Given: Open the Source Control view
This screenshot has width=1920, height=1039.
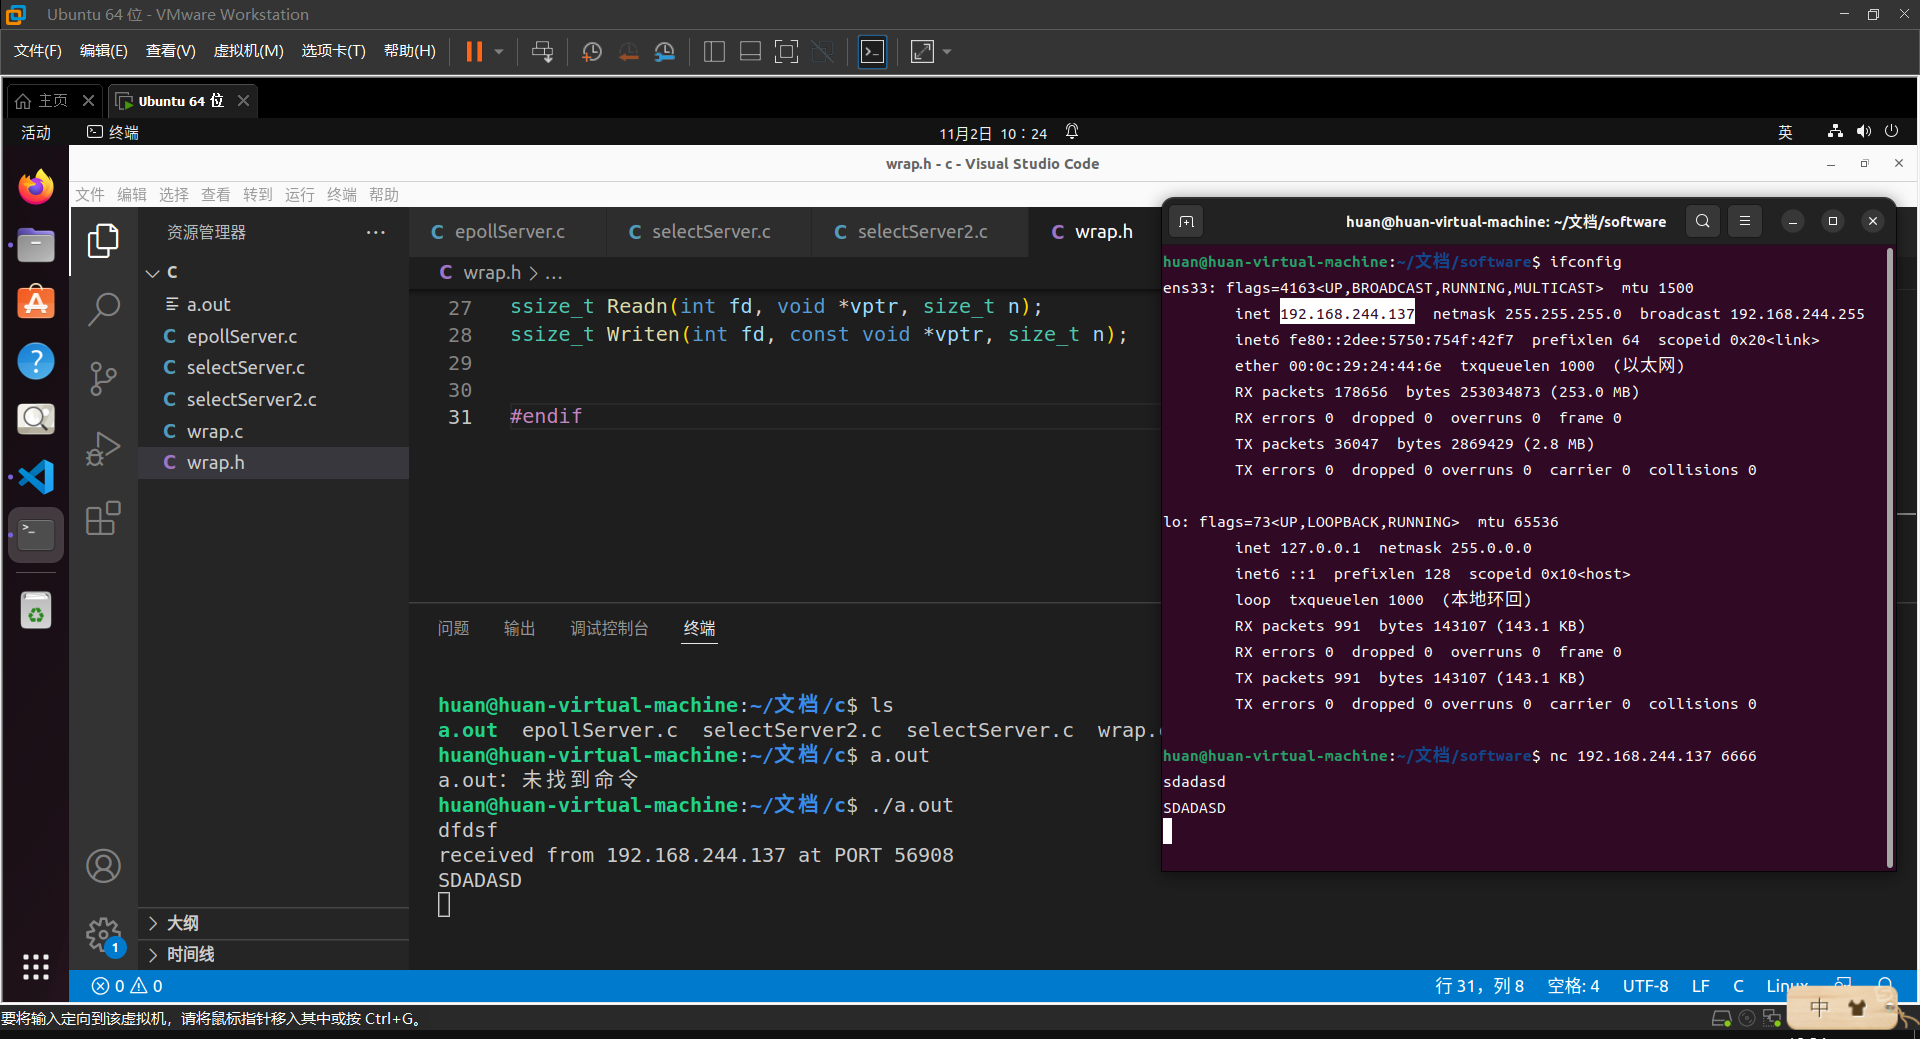Looking at the screenshot, I should (104, 379).
